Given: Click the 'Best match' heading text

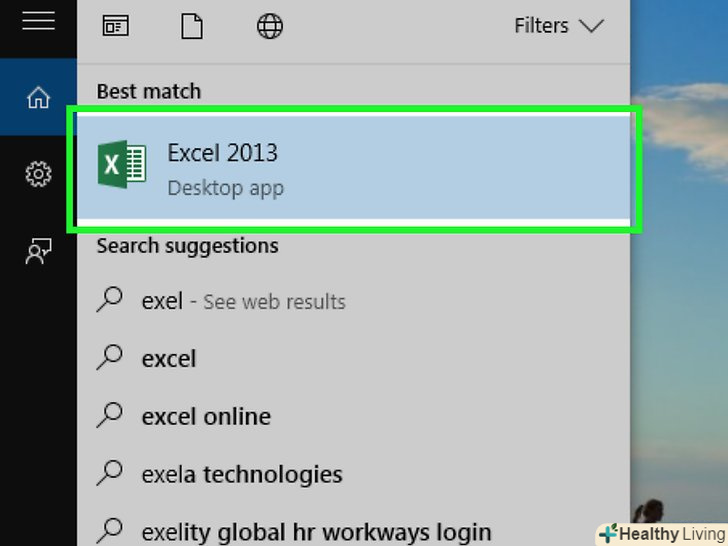Looking at the screenshot, I should [x=149, y=91].
